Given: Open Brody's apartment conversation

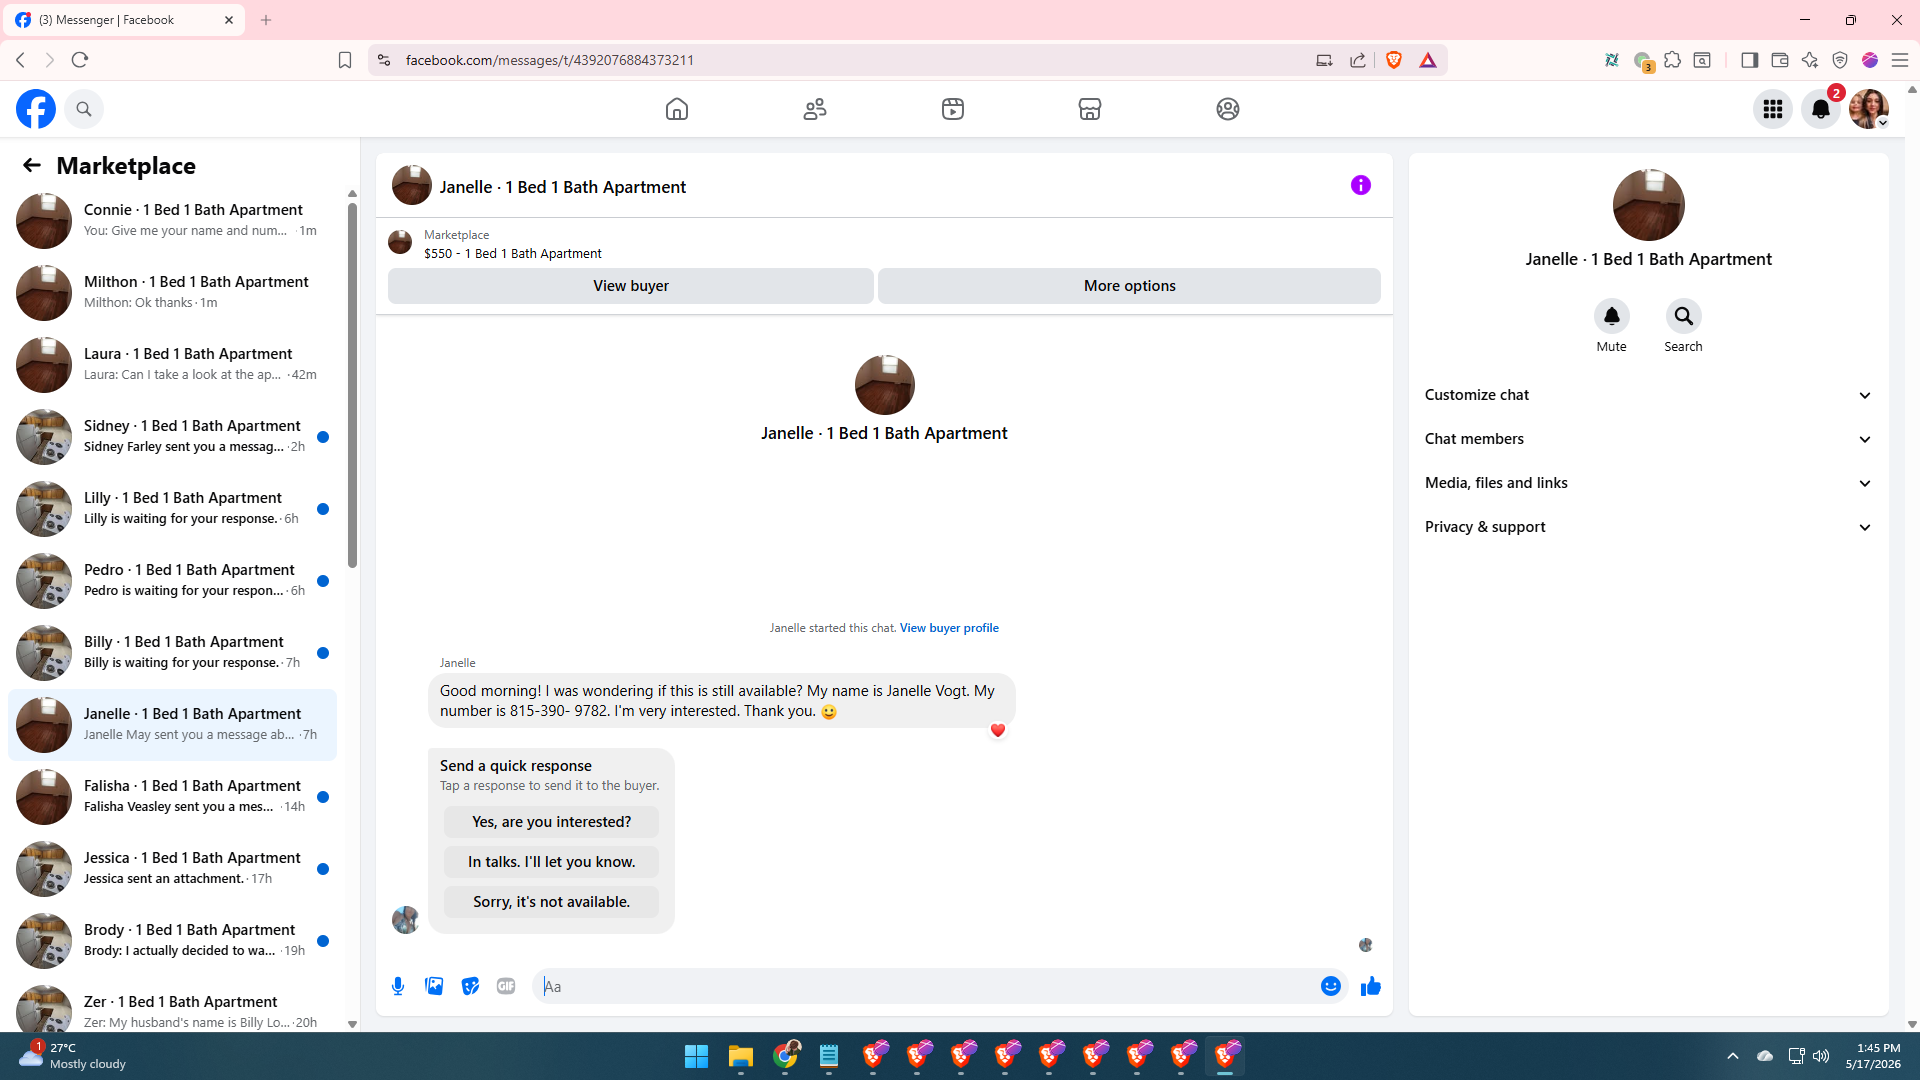Looking at the screenshot, I should click(172, 941).
